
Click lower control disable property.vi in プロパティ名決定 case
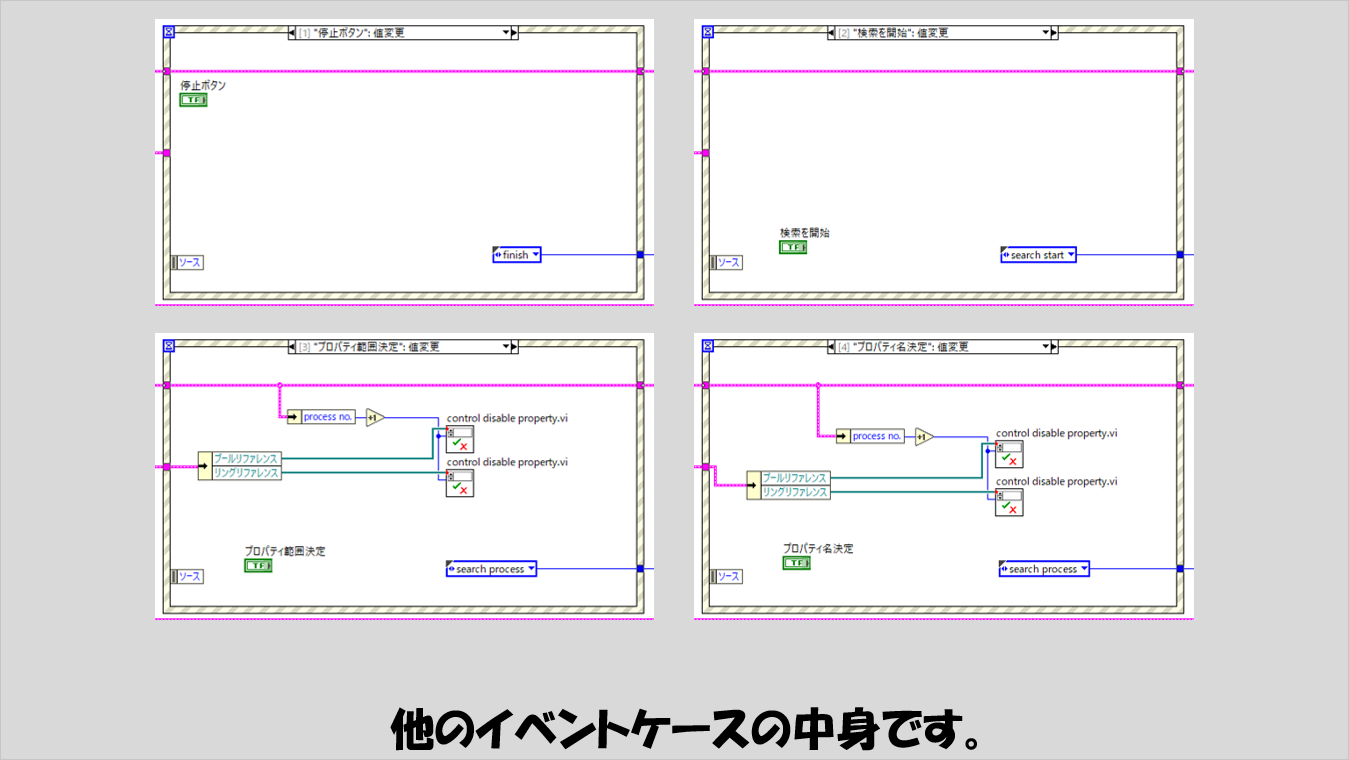tap(1008, 502)
